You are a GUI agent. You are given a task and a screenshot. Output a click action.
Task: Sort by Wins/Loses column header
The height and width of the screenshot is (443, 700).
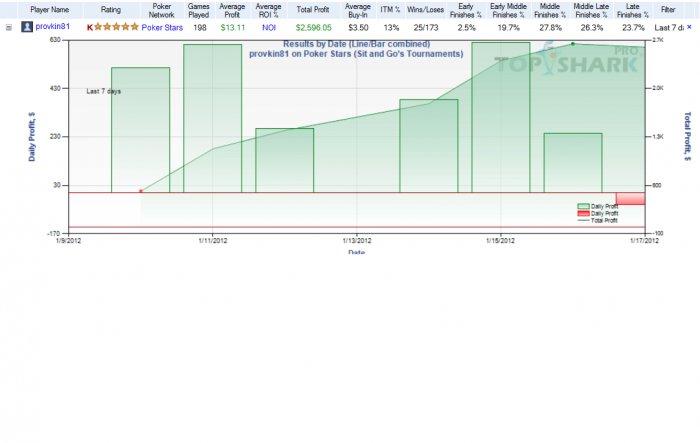(x=425, y=10)
